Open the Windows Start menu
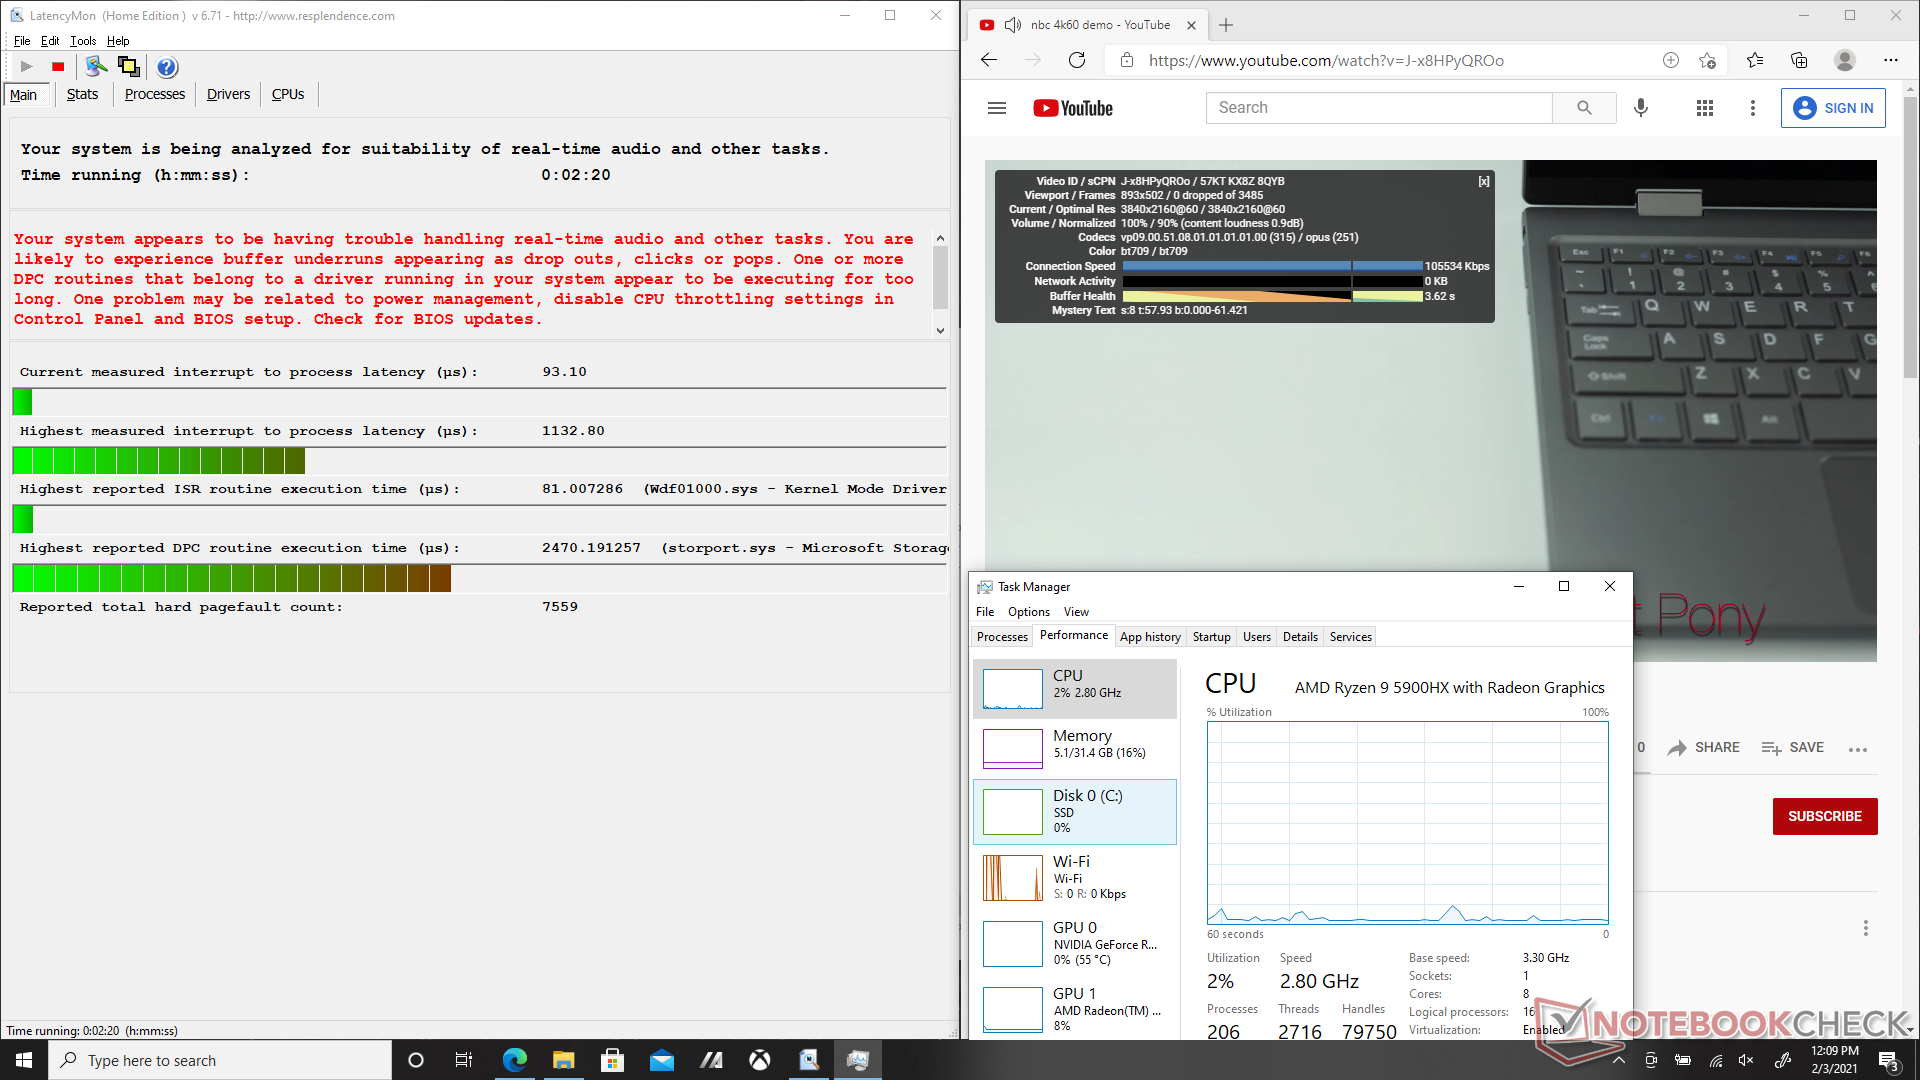This screenshot has height=1080, width=1920. pos(24,1060)
